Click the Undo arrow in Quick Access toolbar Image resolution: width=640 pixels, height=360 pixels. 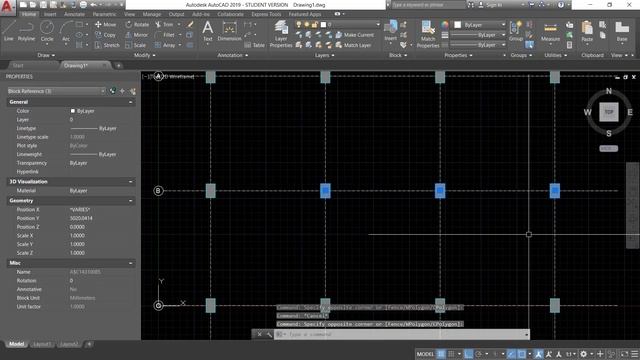pos(93,5)
